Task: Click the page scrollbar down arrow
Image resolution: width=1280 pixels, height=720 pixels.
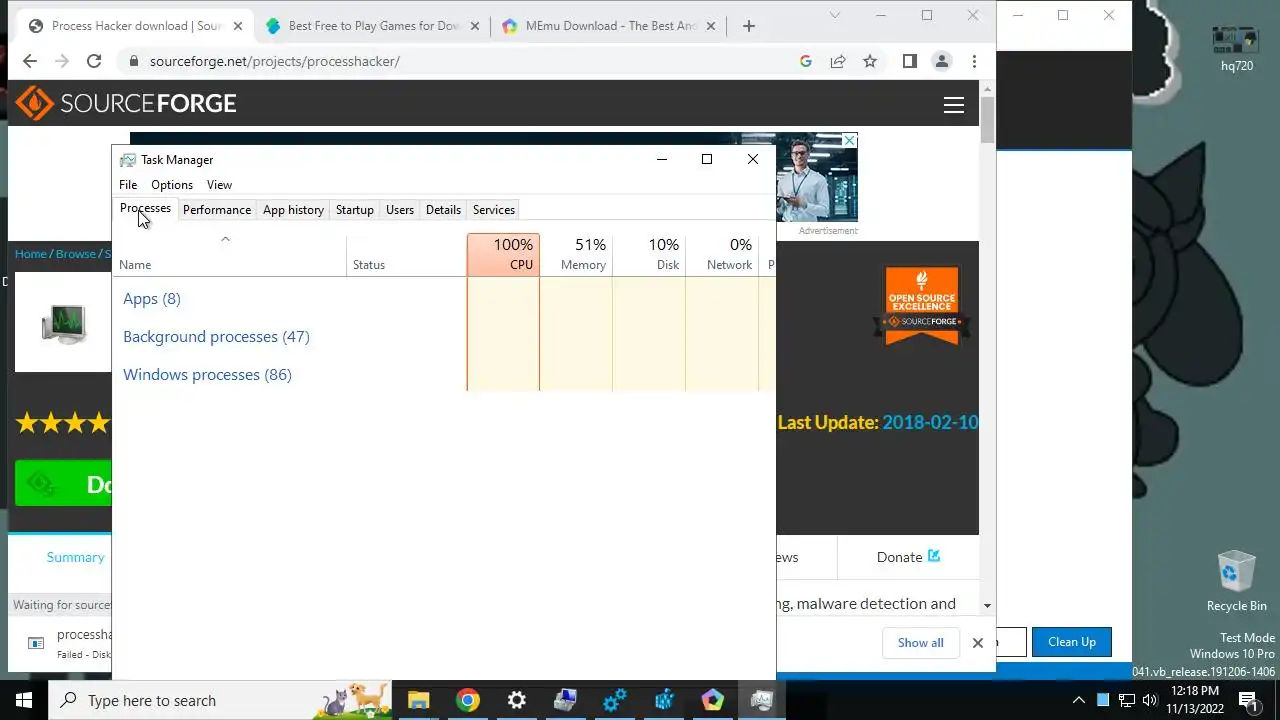Action: pos(987,606)
